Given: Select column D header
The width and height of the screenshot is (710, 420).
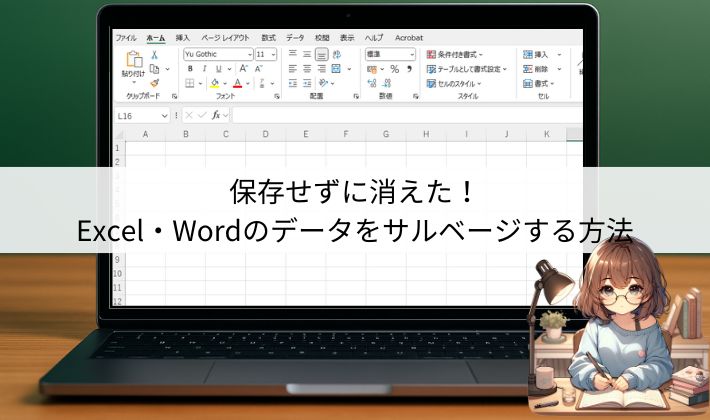Looking at the screenshot, I should click(x=265, y=134).
